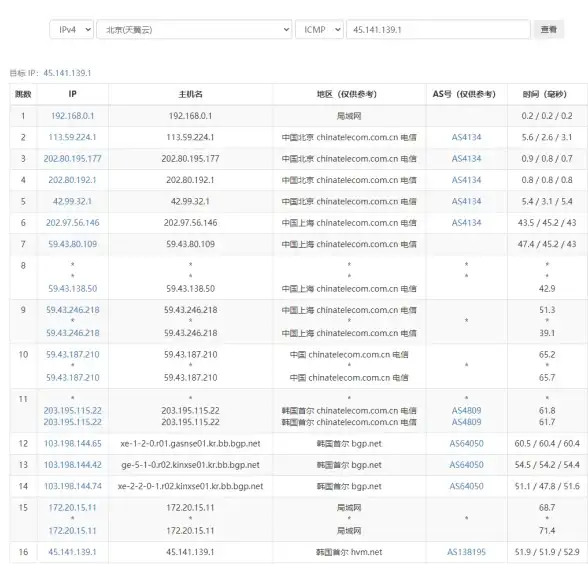Image resolution: width=588 pixels, height=564 pixels.
Task: Open IP link 202.80.192.1
Action: 73,180
